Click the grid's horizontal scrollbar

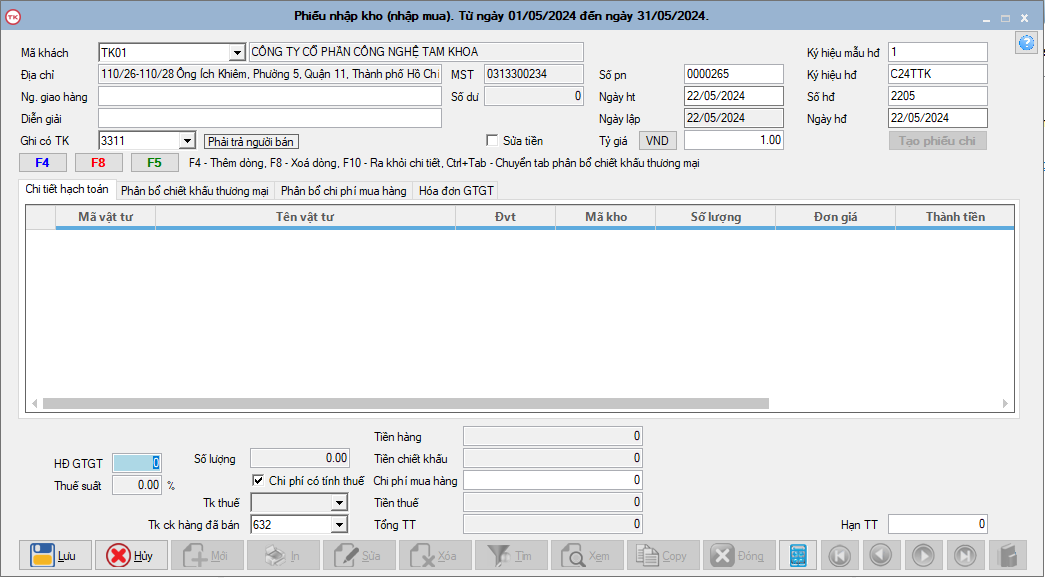(405, 404)
